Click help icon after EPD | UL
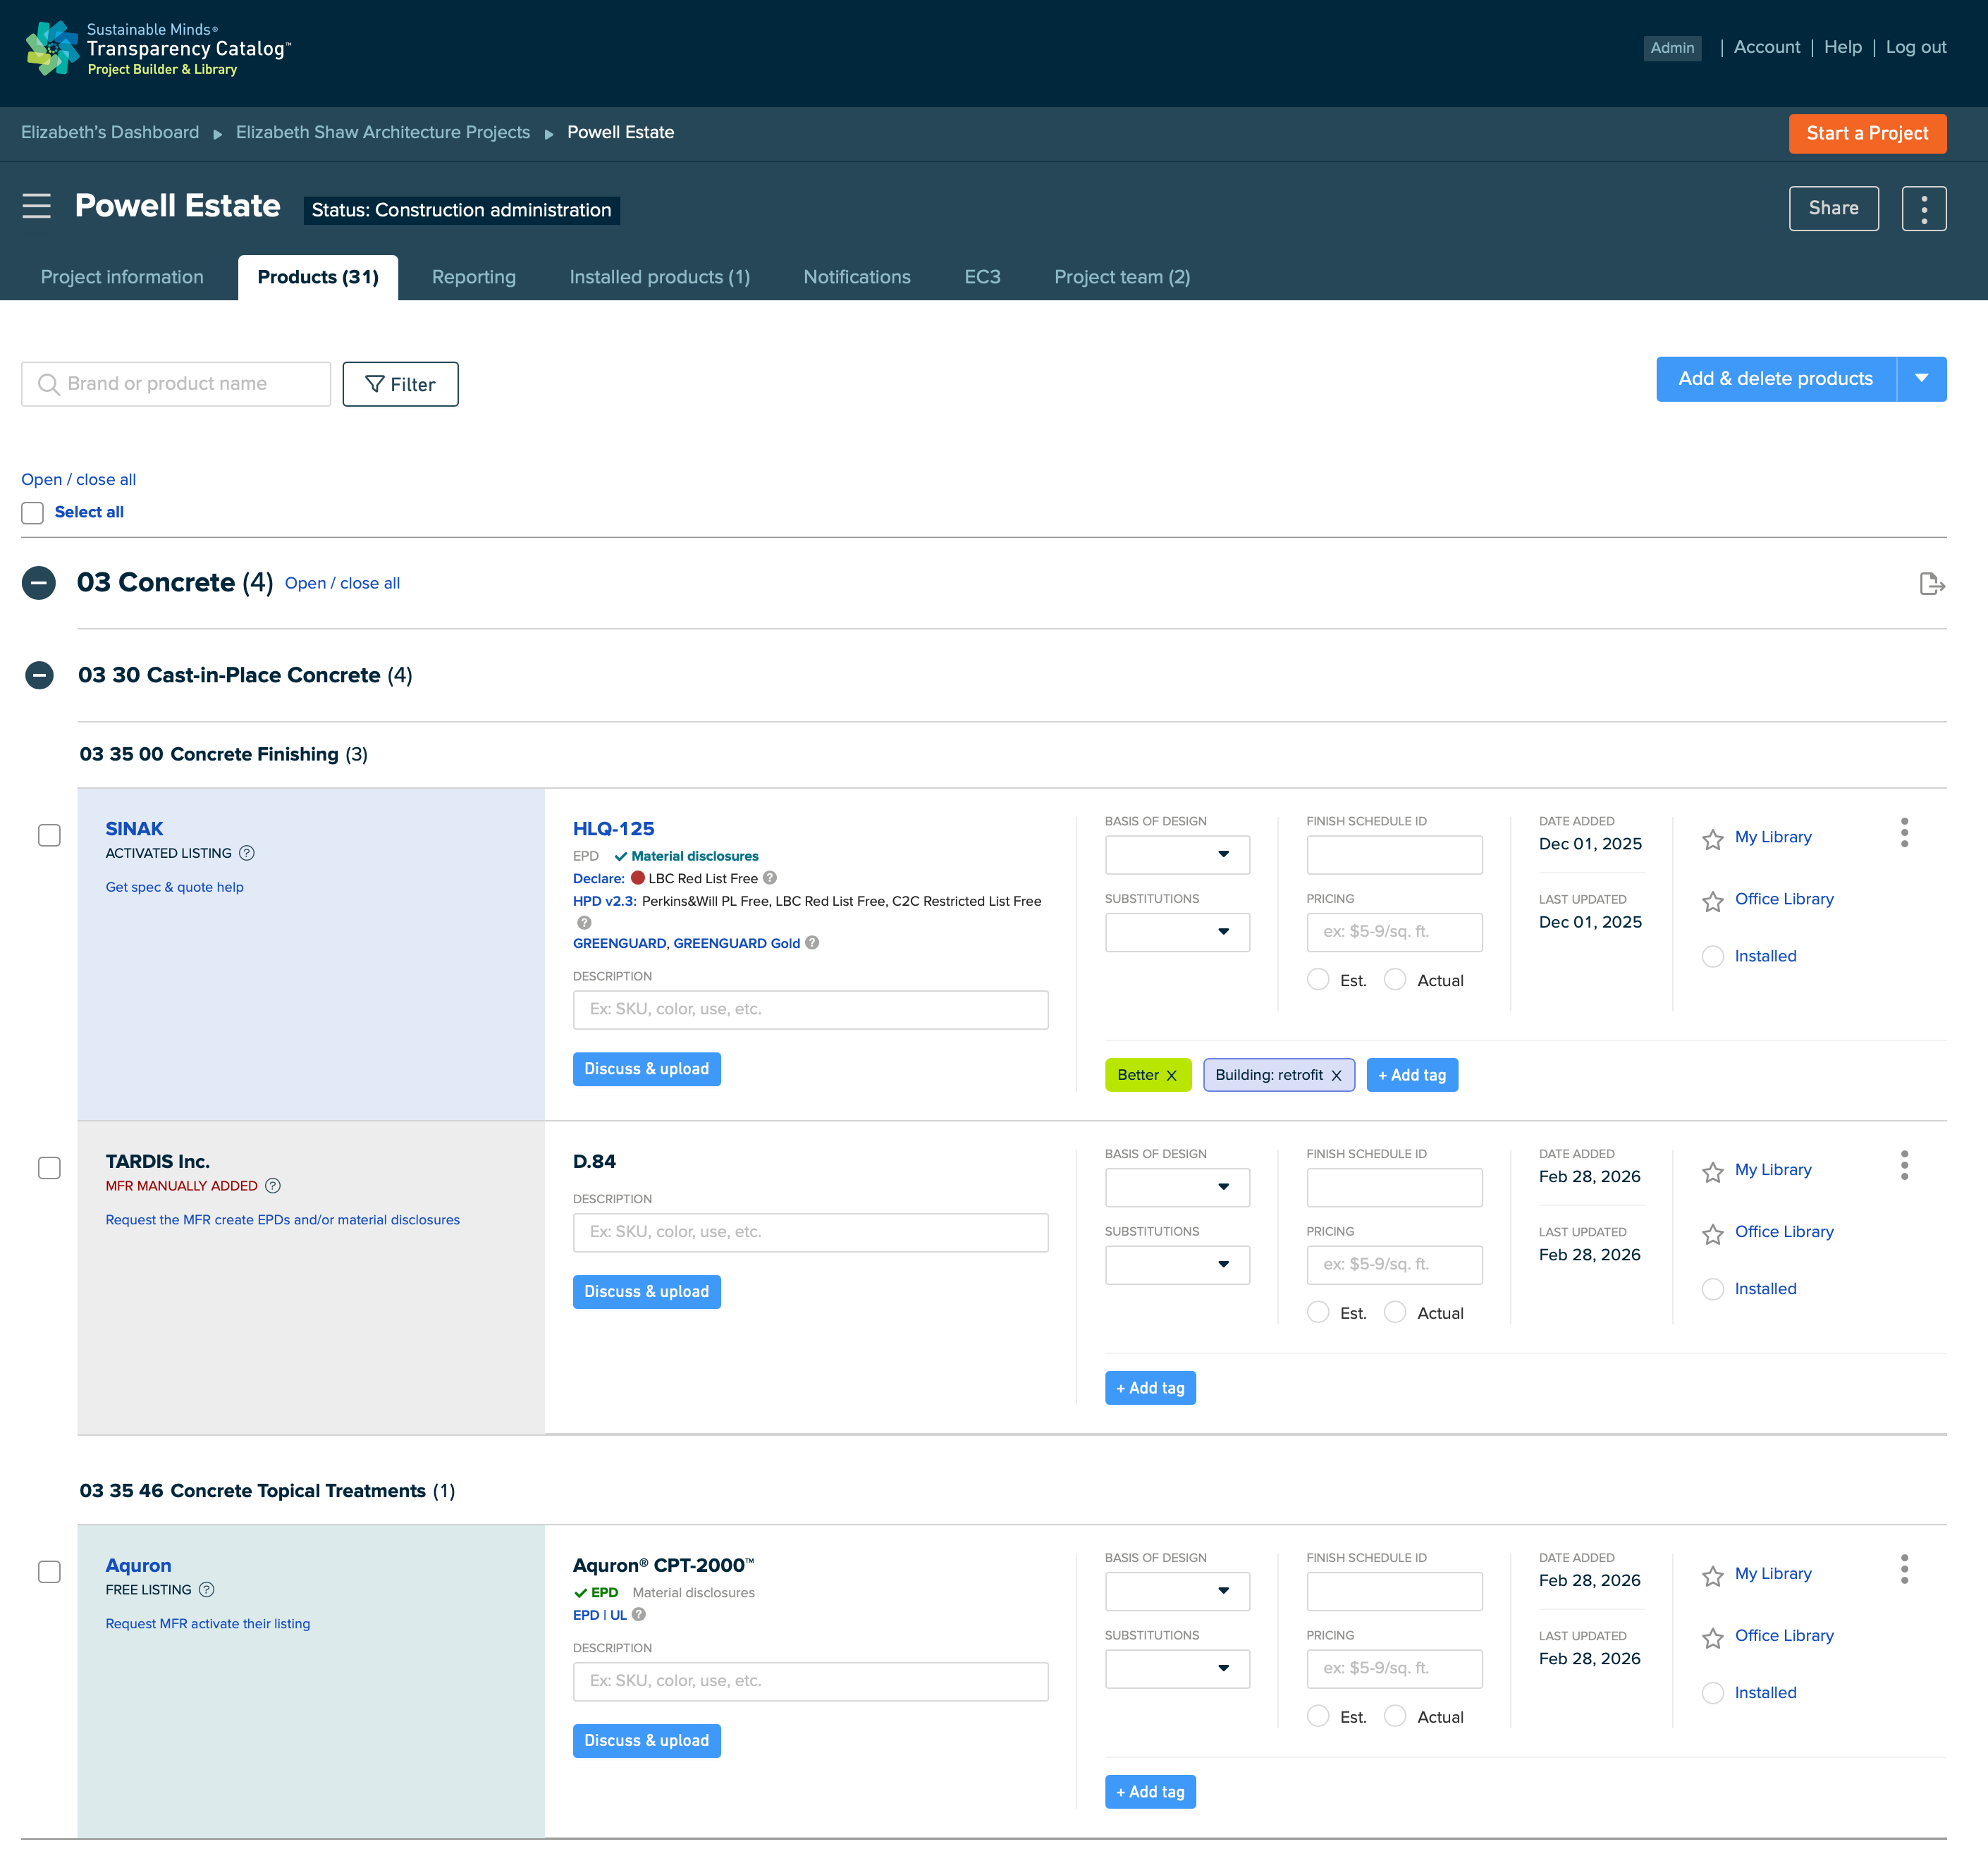 [x=639, y=1614]
